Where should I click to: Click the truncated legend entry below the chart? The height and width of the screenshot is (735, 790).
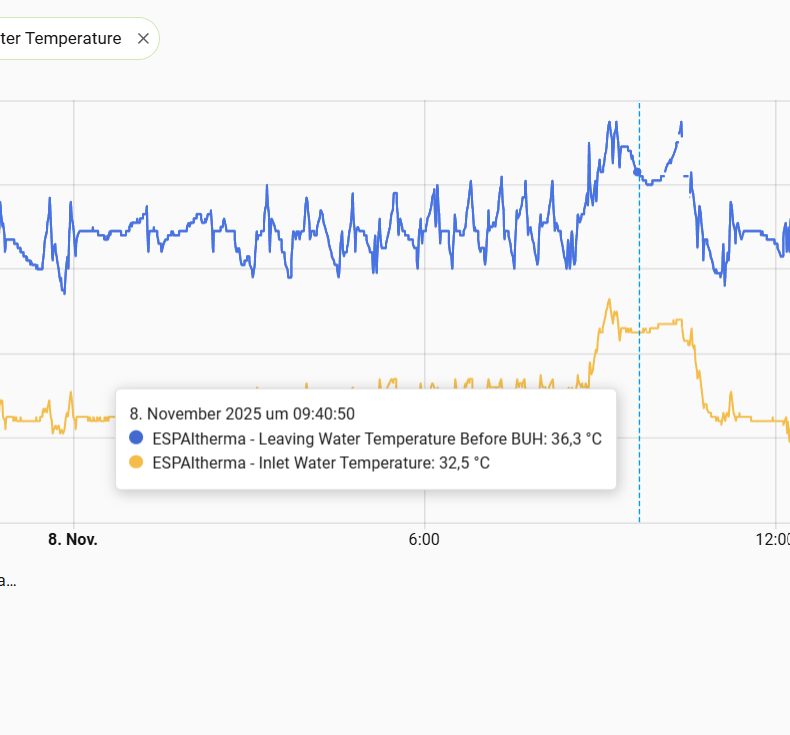pyautogui.click(x=8, y=580)
